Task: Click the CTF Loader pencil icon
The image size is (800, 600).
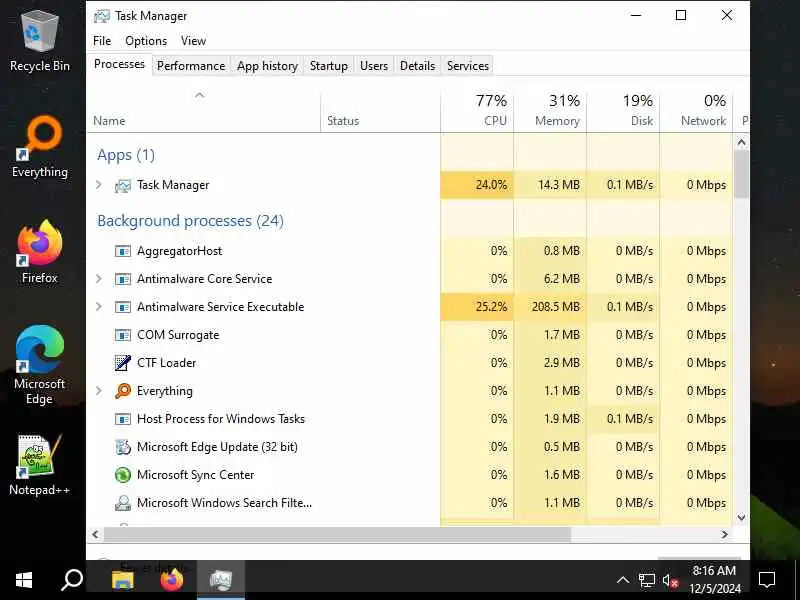Action: tap(122, 363)
